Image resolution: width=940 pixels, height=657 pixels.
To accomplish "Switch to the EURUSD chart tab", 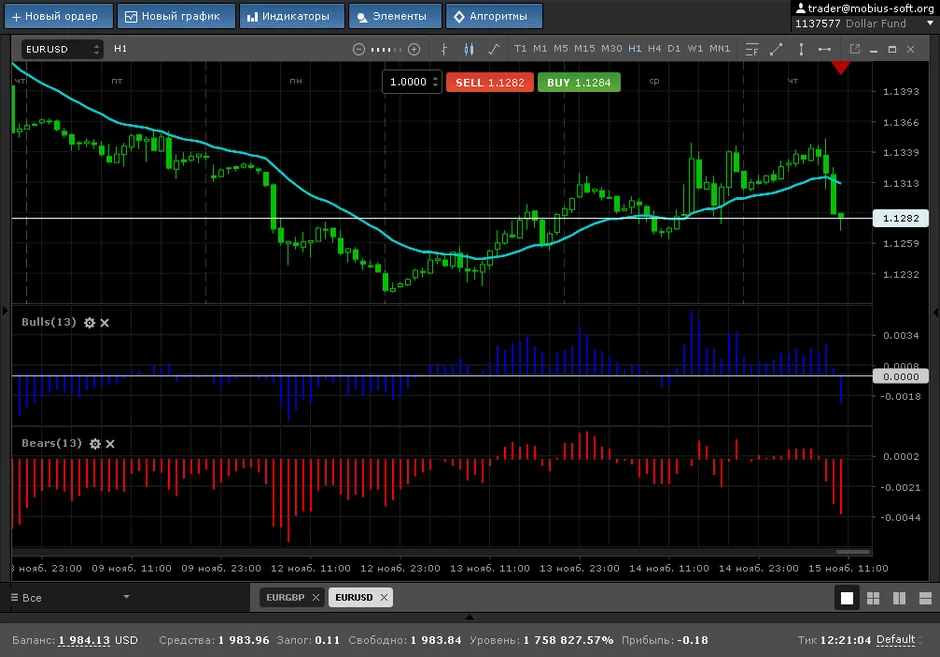I will tap(354, 598).
